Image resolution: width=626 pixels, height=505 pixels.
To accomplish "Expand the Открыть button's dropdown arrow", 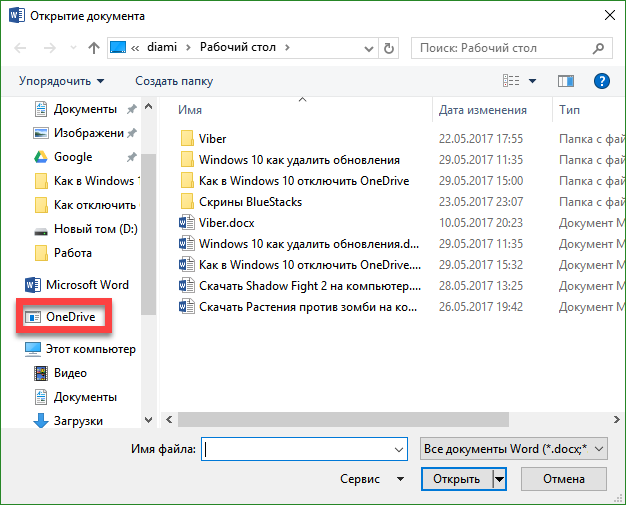I will pos(499,480).
